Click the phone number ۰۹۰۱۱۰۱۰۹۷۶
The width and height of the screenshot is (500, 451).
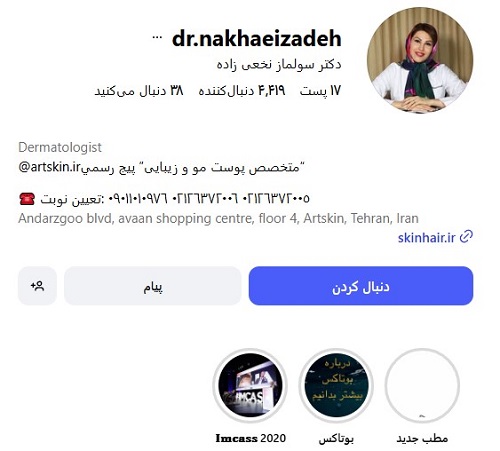click(138, 199)
